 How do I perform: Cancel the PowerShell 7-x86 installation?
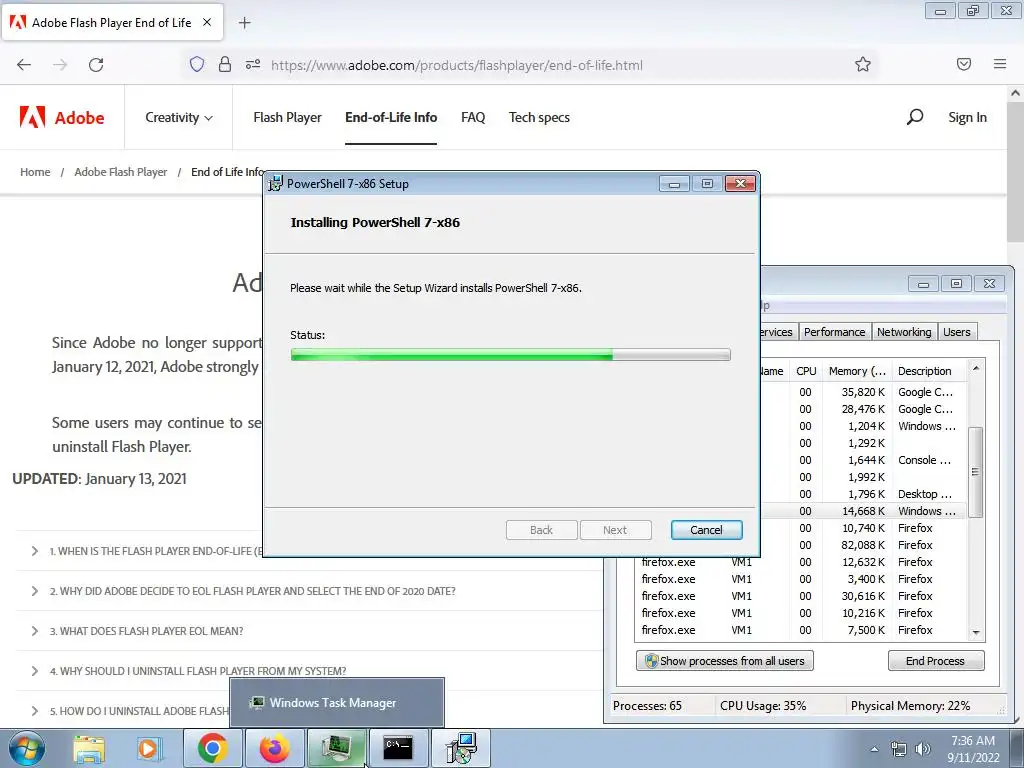click(707, 530)
